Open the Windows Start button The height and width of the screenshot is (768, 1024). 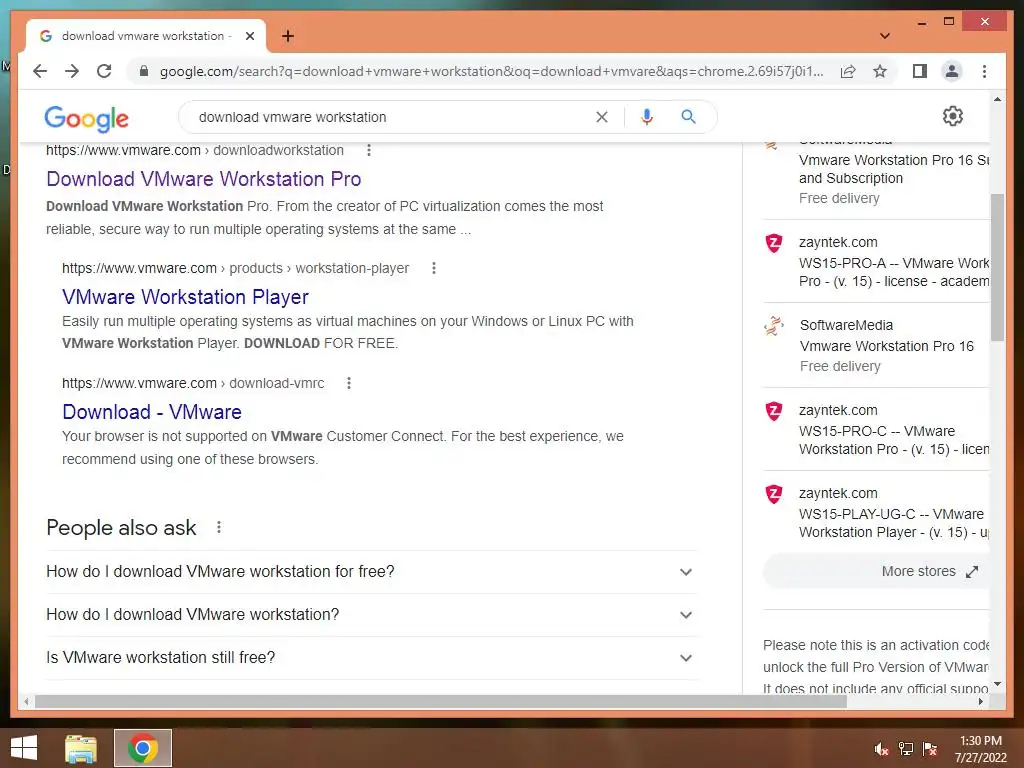pos(24,748)
